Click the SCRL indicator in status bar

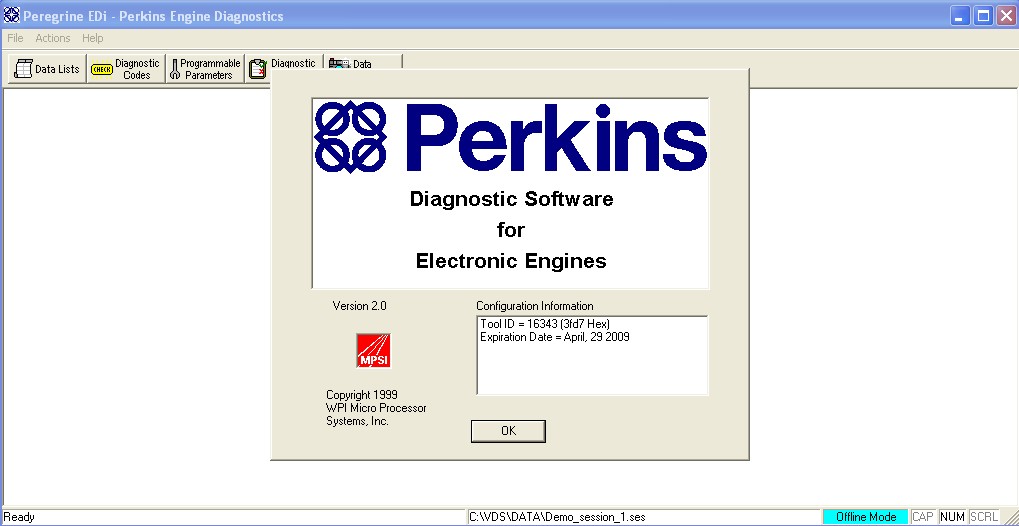pos(984,517)
